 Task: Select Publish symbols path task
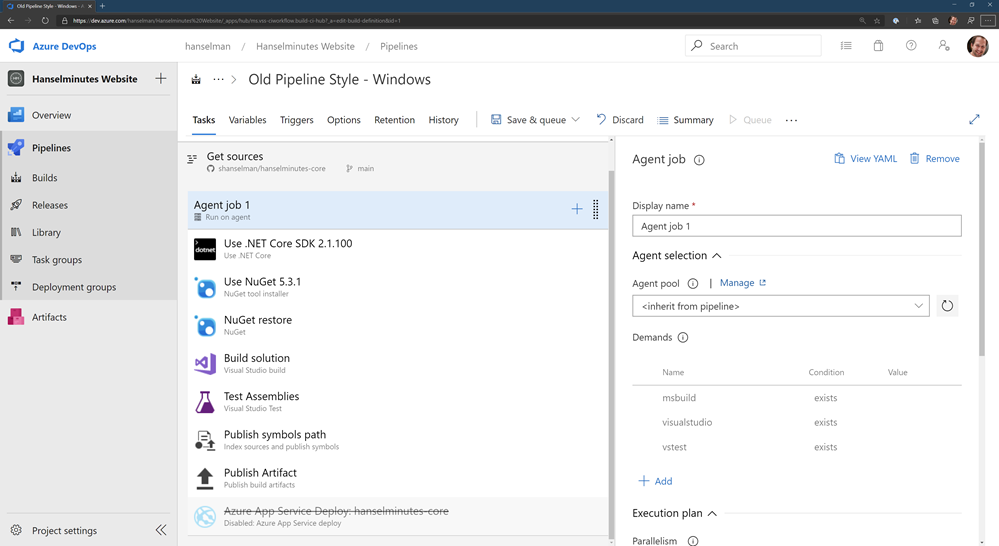click(x=398, y=440)
